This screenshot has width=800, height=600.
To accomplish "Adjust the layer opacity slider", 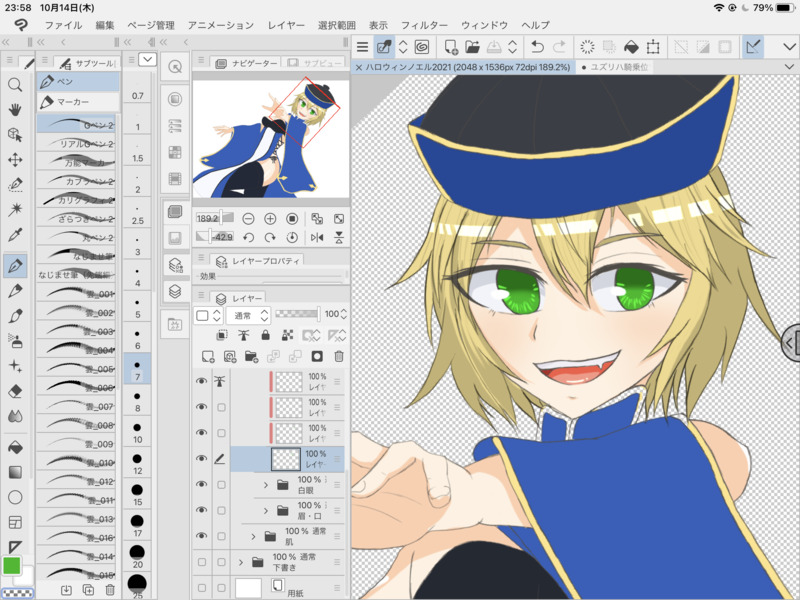I will click(298, 314).
